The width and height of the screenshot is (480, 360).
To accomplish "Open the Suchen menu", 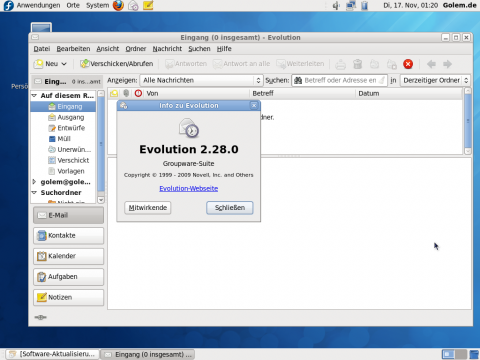I will pos(199,49).
